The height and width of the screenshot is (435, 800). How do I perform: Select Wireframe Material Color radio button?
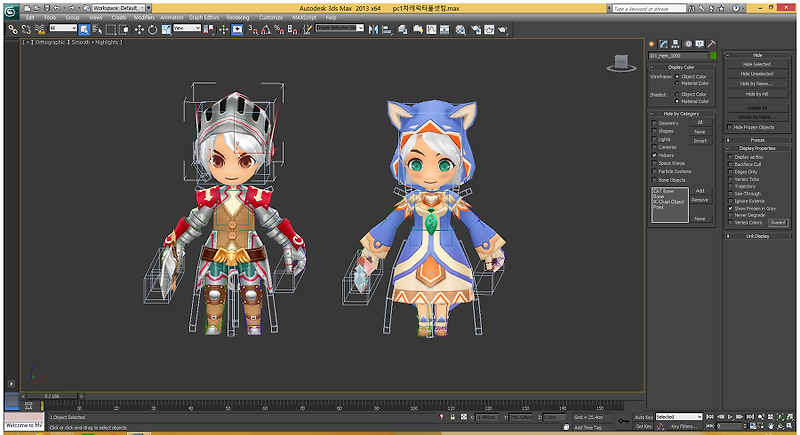677,83
